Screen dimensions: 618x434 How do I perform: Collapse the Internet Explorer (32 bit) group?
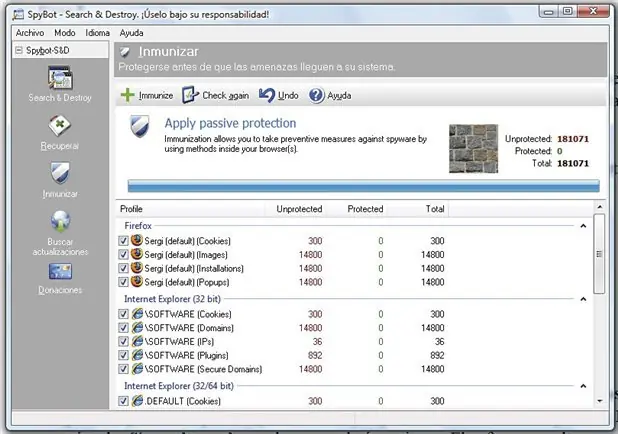(583, 299)
